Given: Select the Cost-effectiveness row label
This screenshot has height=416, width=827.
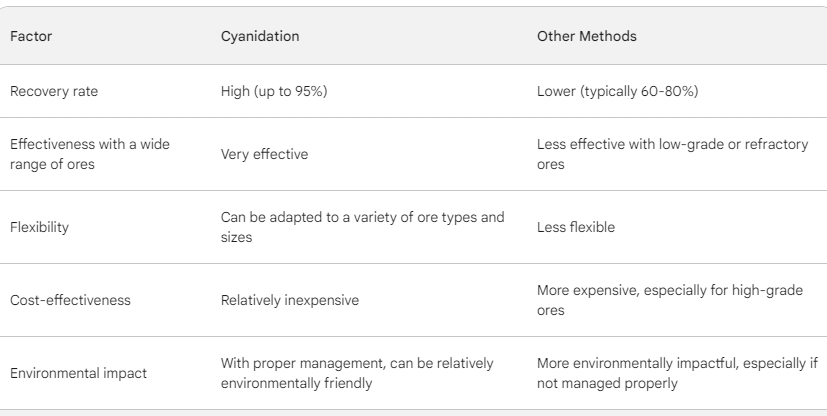Looking at the screenshot, I should click(70, 300).
